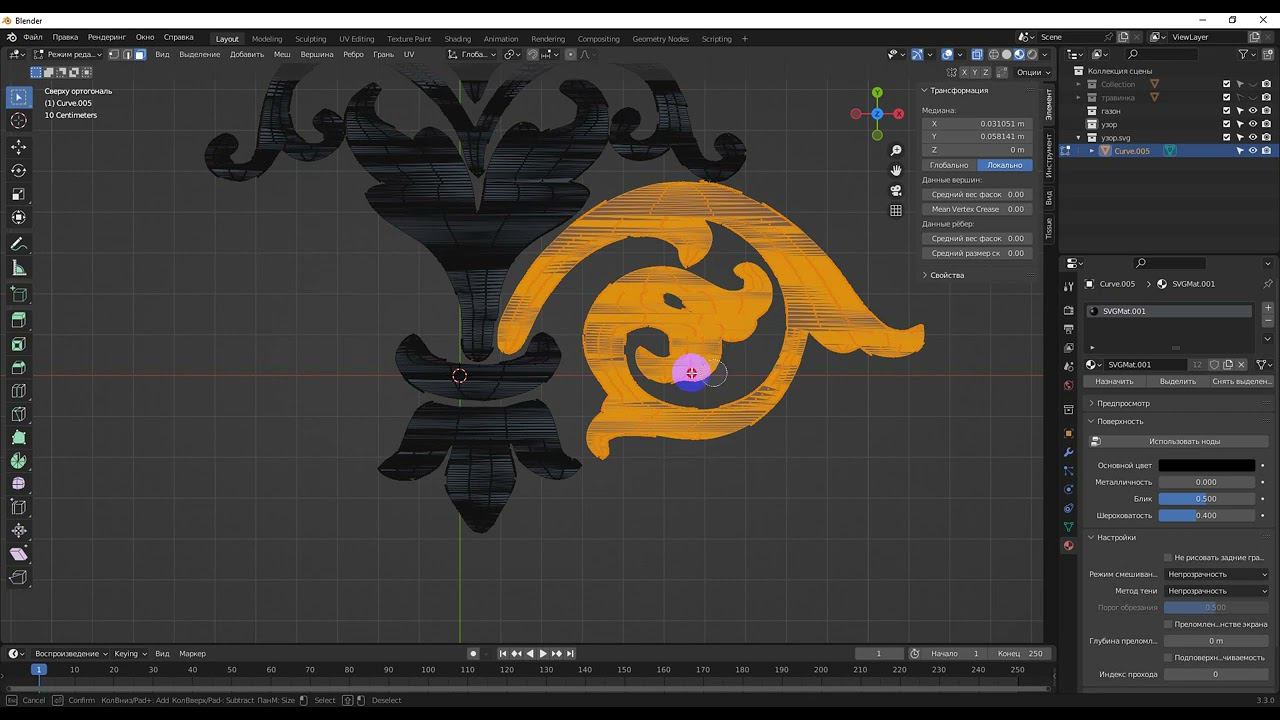
Task: Switch to the Sculpting workspace tab
Action: [310, 39]
